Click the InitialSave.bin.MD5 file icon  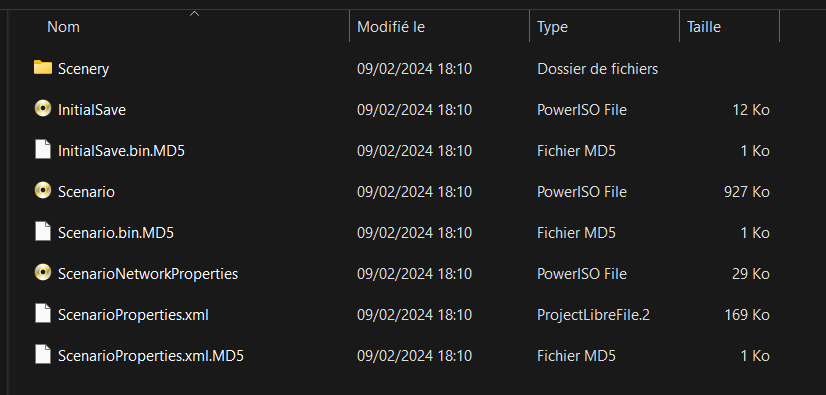(43, 150)
